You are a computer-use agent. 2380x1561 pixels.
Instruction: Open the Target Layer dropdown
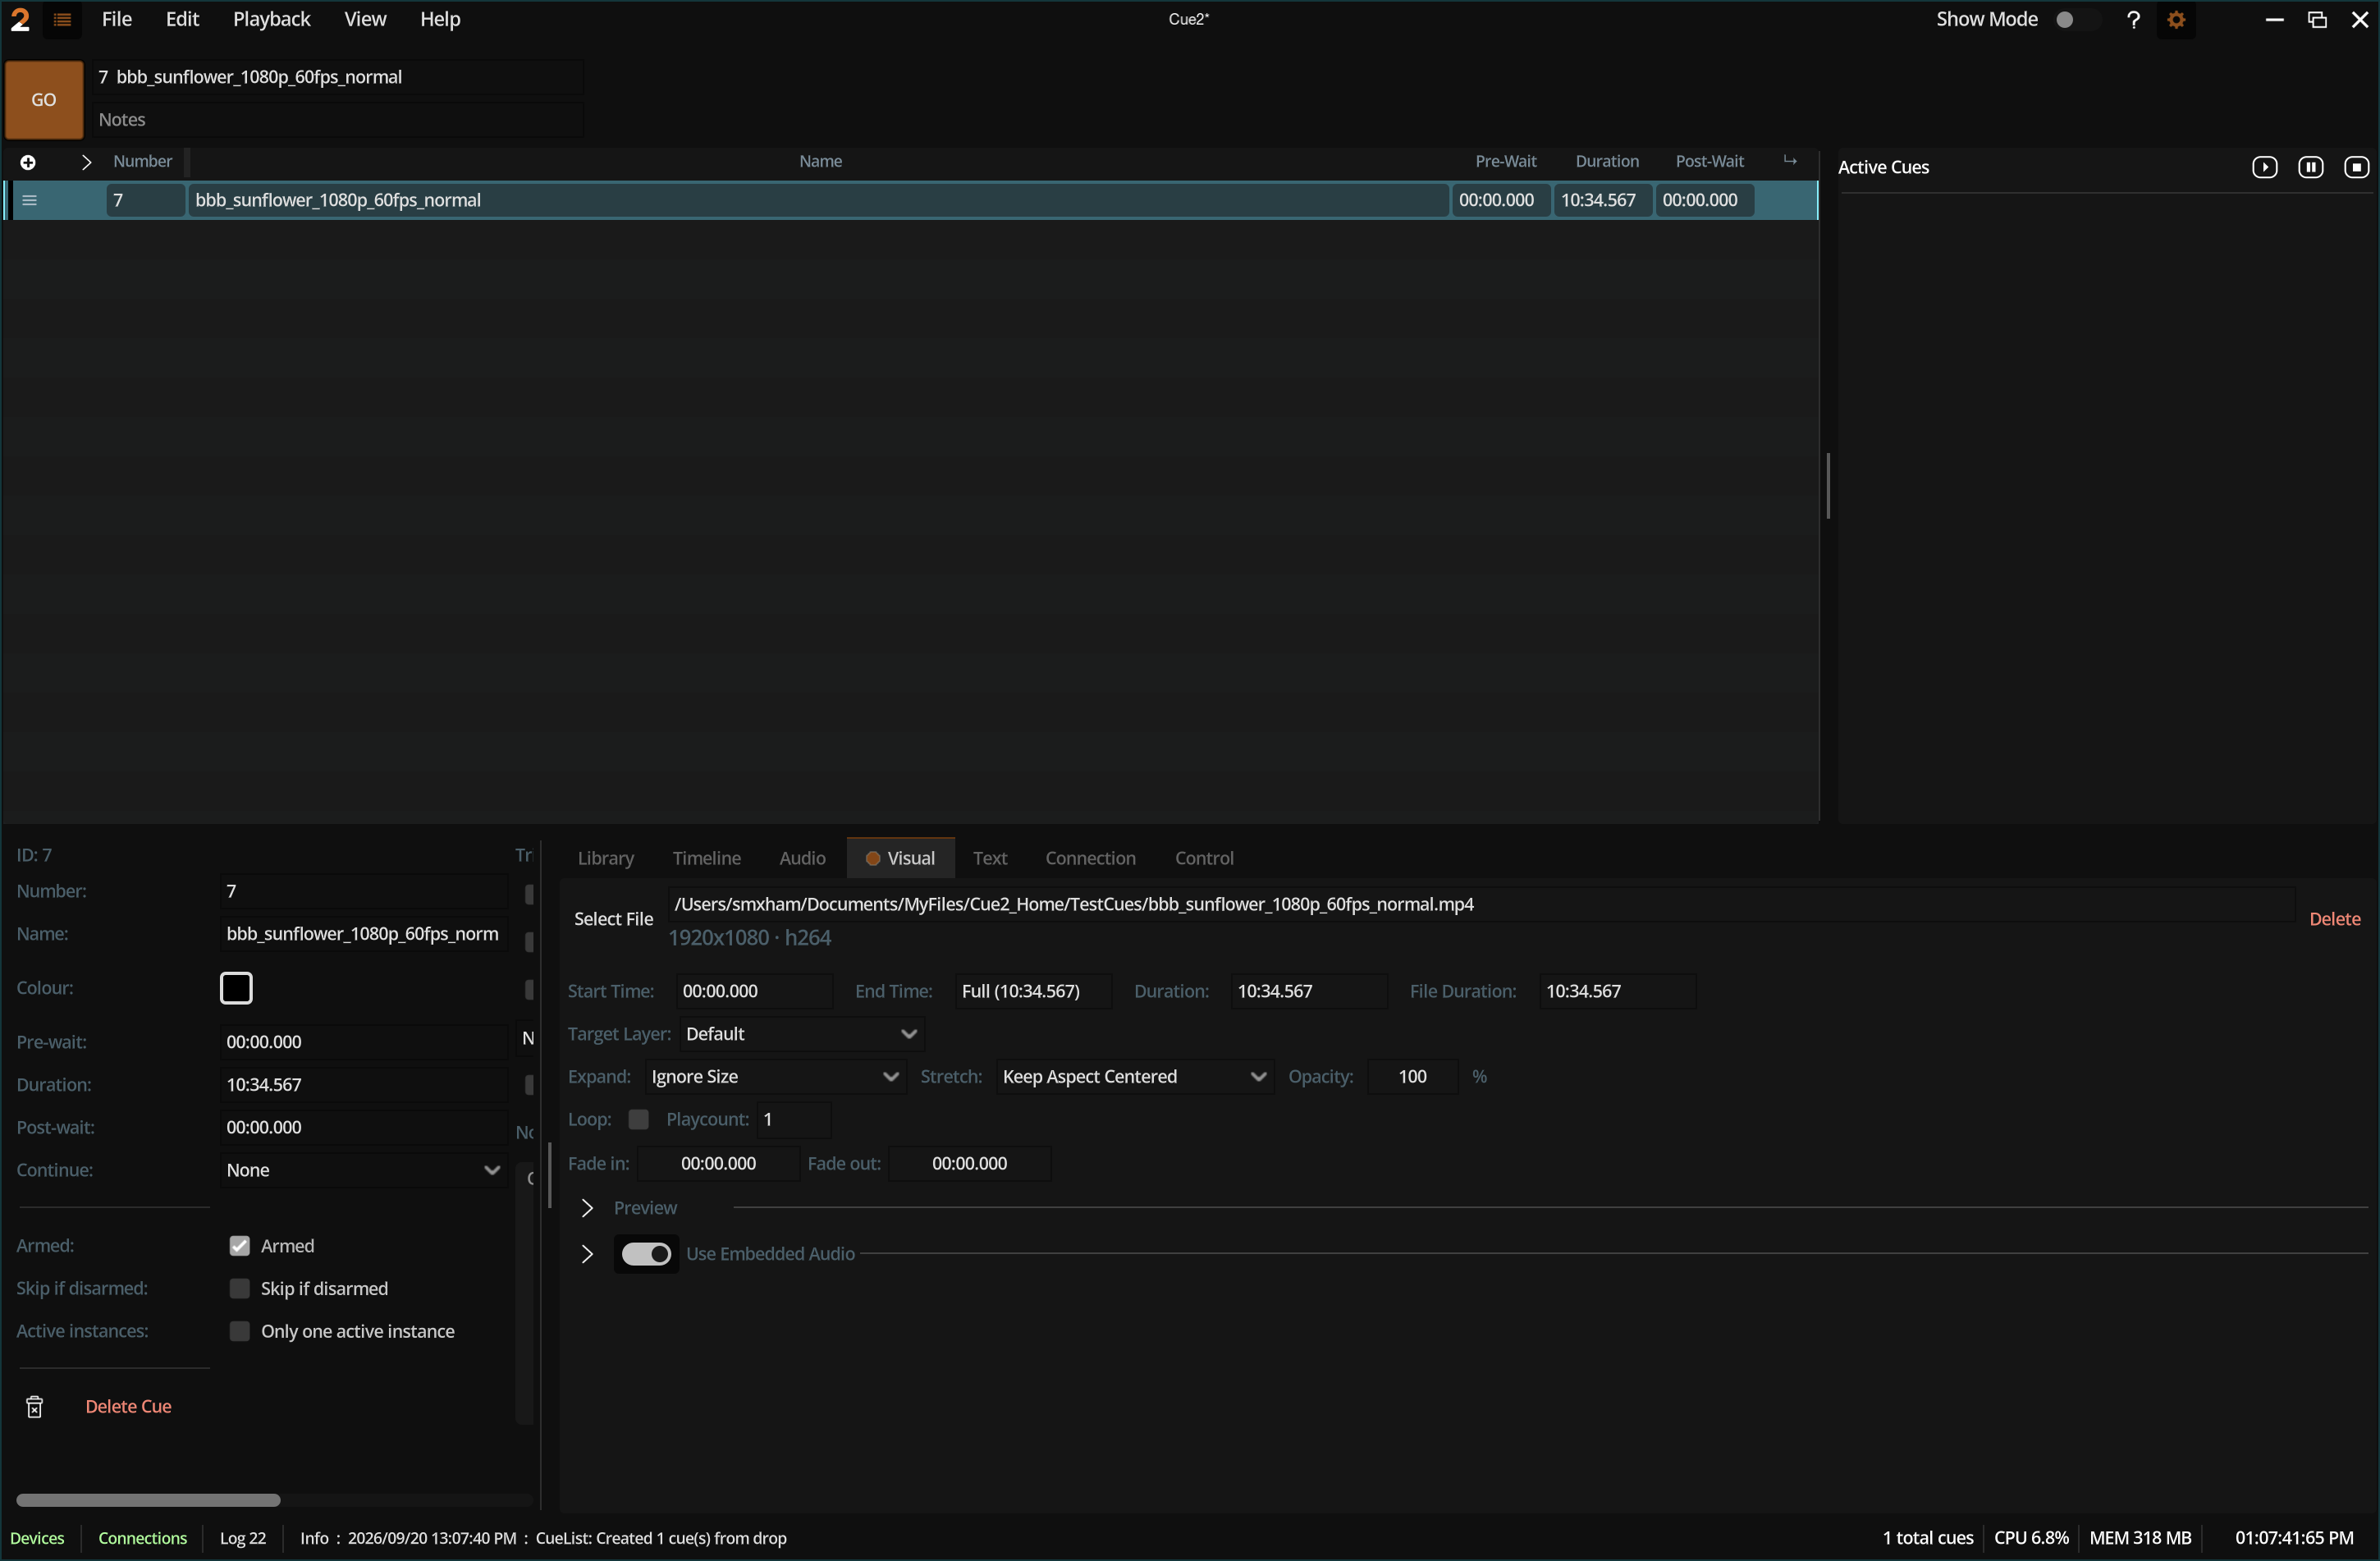tap(801, 1034)
